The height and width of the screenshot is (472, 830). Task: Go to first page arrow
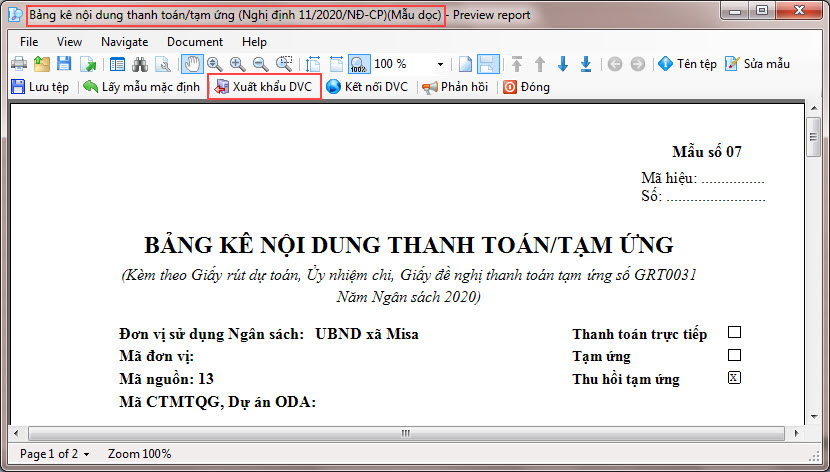click(x=517, y=64)
